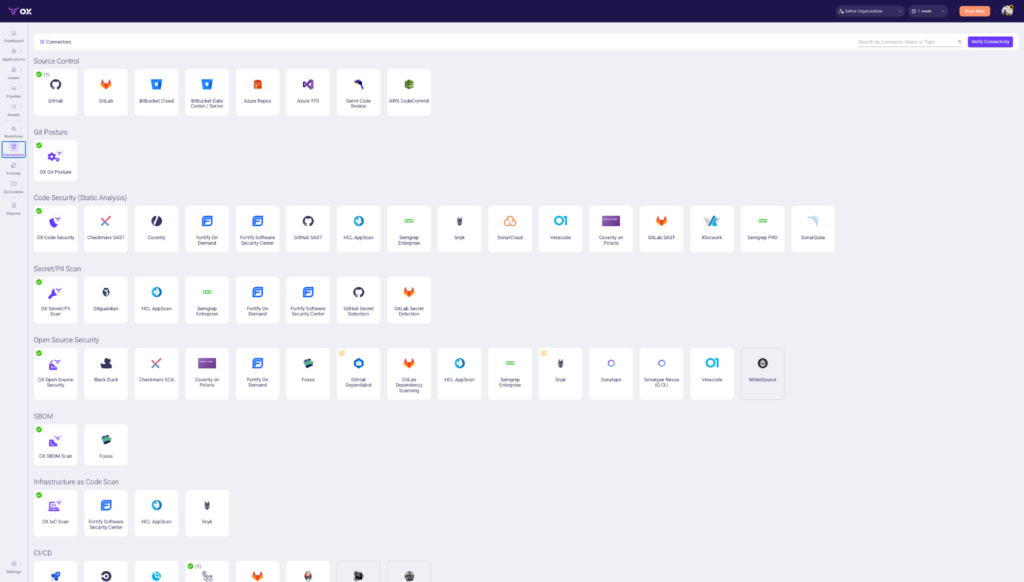Select Fossa in the SBOM section
This screenshot has height=582, width=1024.
coord(106,445)
